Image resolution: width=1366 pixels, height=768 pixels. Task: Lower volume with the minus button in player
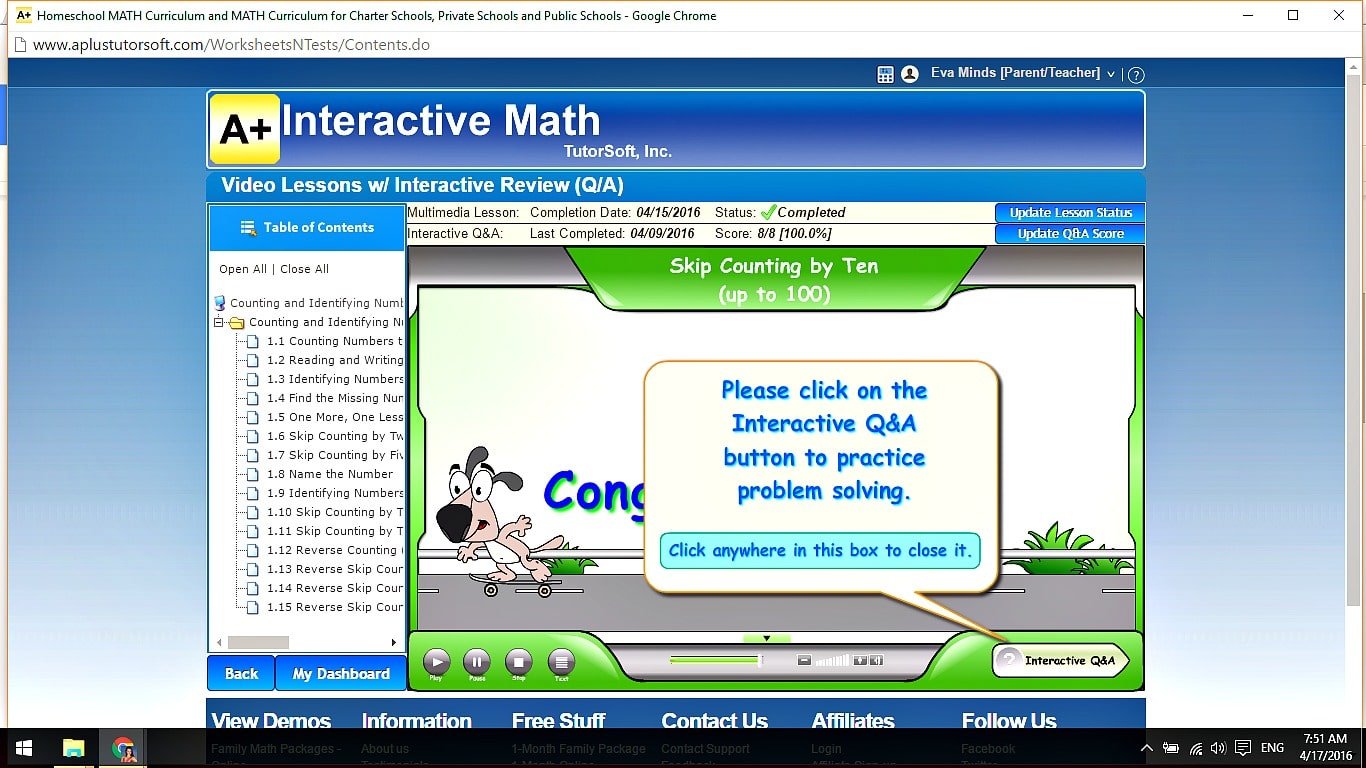tap(804, 660)
